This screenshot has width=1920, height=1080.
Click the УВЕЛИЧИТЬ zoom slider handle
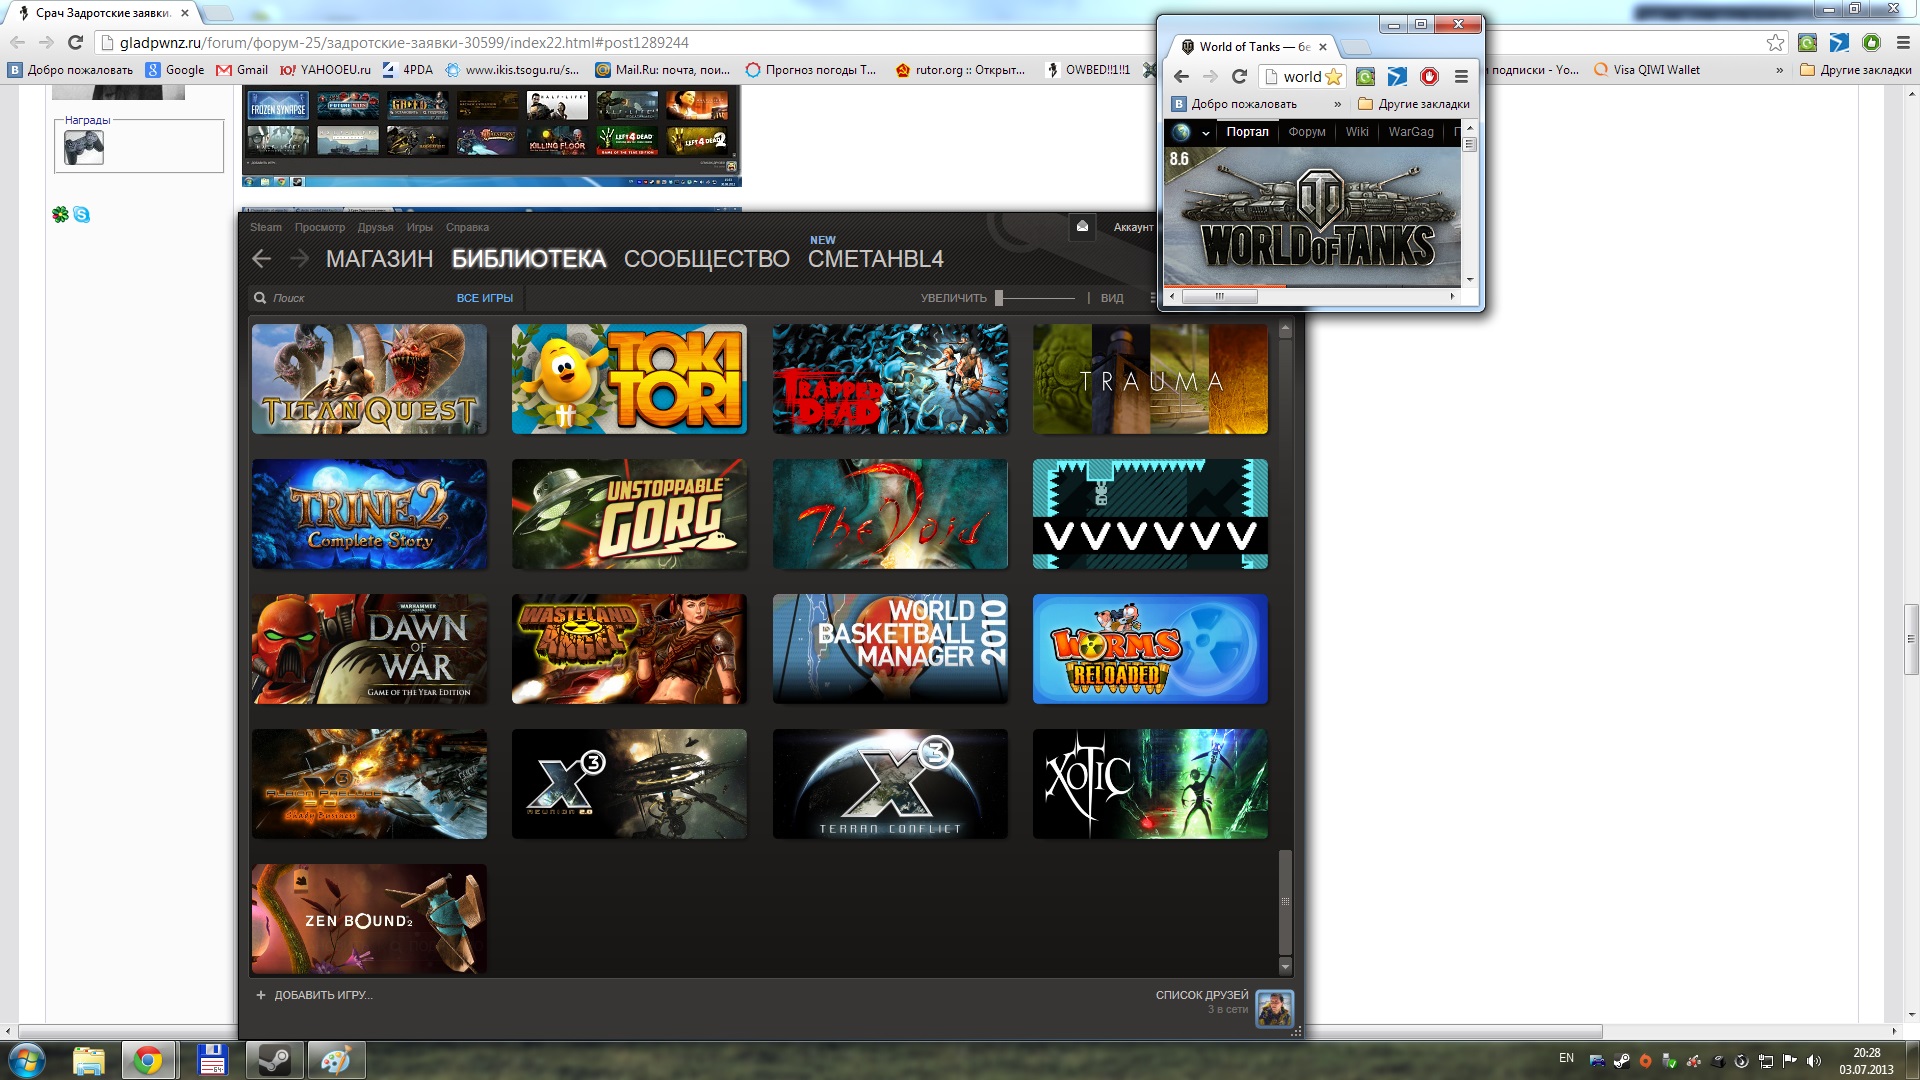point(998,298)
